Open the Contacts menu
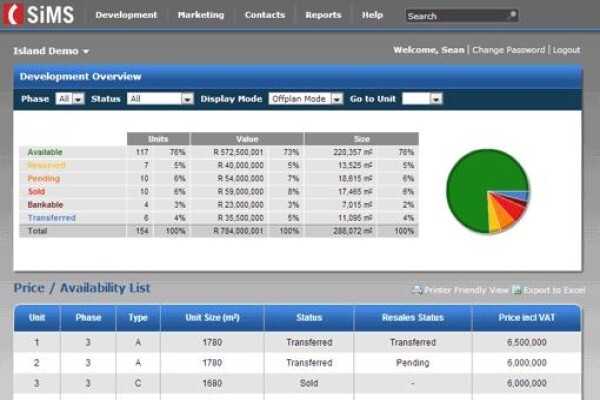 coord(265,15)
